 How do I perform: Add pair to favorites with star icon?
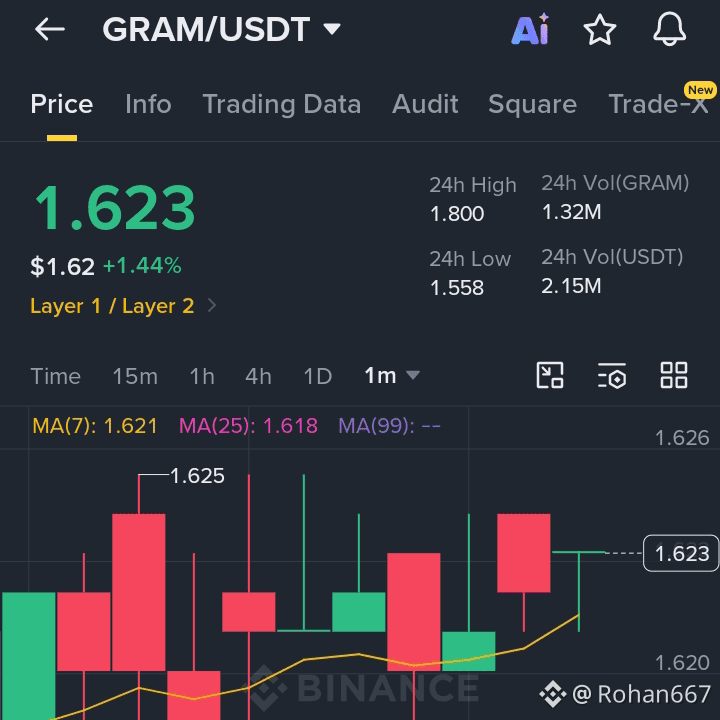(600, 30)
